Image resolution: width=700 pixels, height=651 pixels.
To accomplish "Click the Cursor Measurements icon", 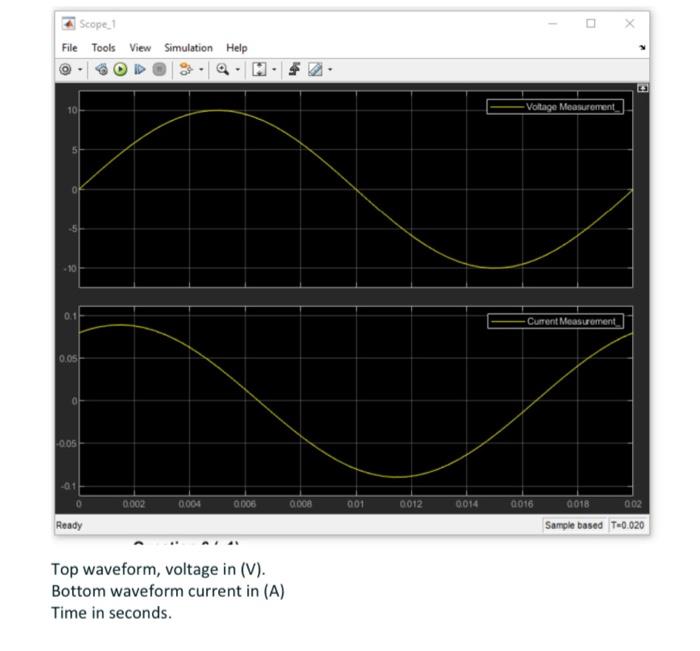I will [315, 70].
